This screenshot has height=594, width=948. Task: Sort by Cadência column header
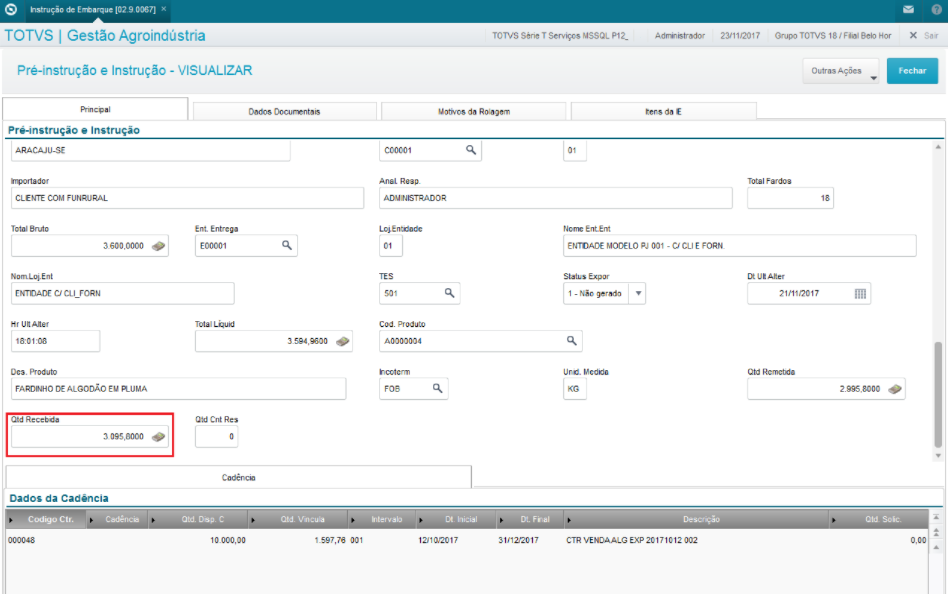click(118, 519)
